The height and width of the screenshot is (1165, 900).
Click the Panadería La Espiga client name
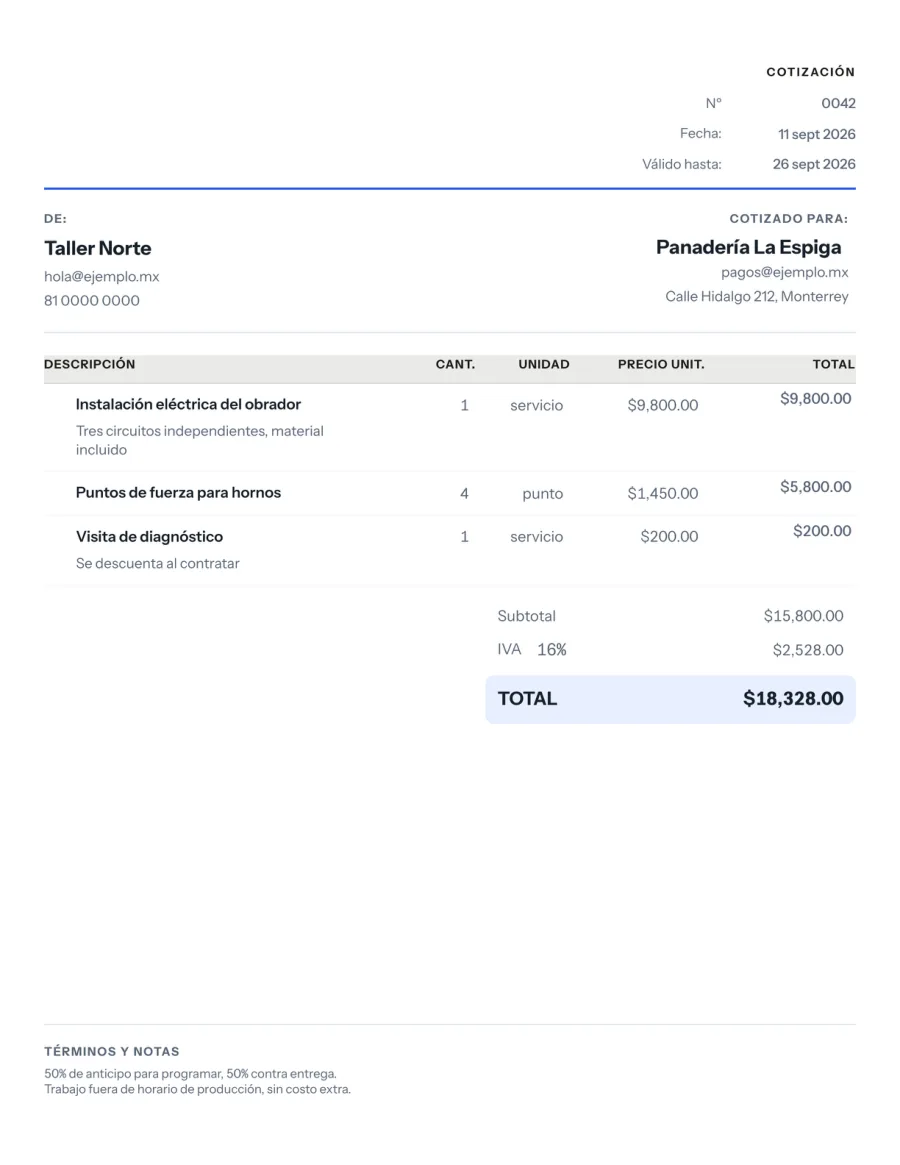[x=748, y=247]
